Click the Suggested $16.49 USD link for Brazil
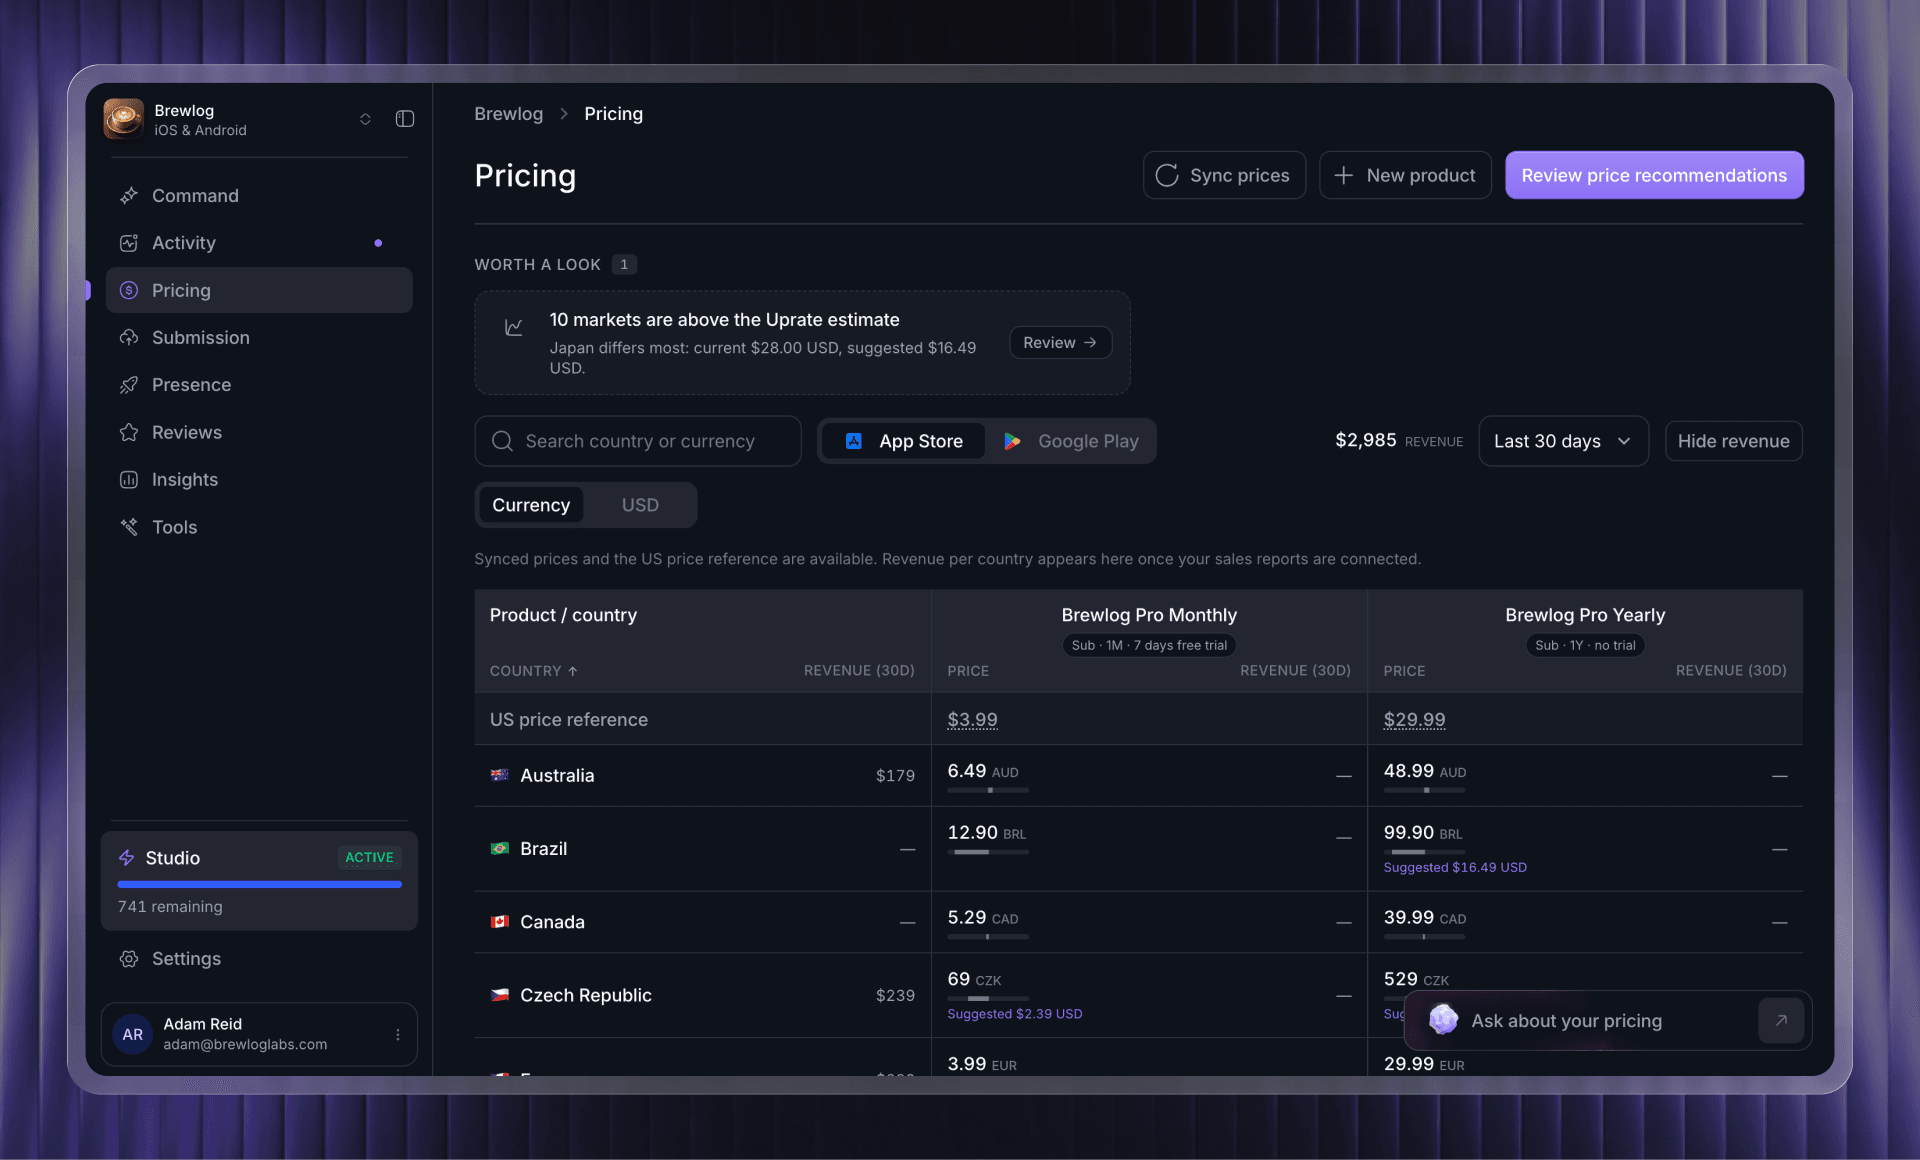Screen dimensions: 1920x1160 [1455, 868]
